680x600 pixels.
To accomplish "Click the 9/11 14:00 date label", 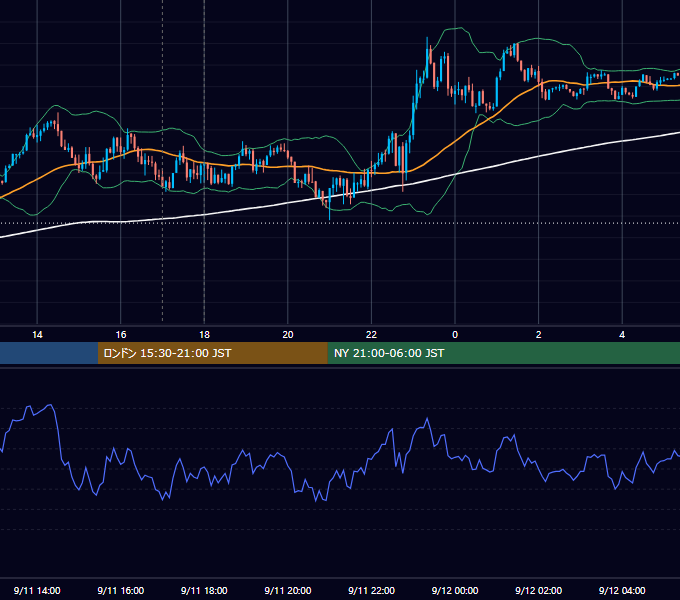I will pos(37,590).
